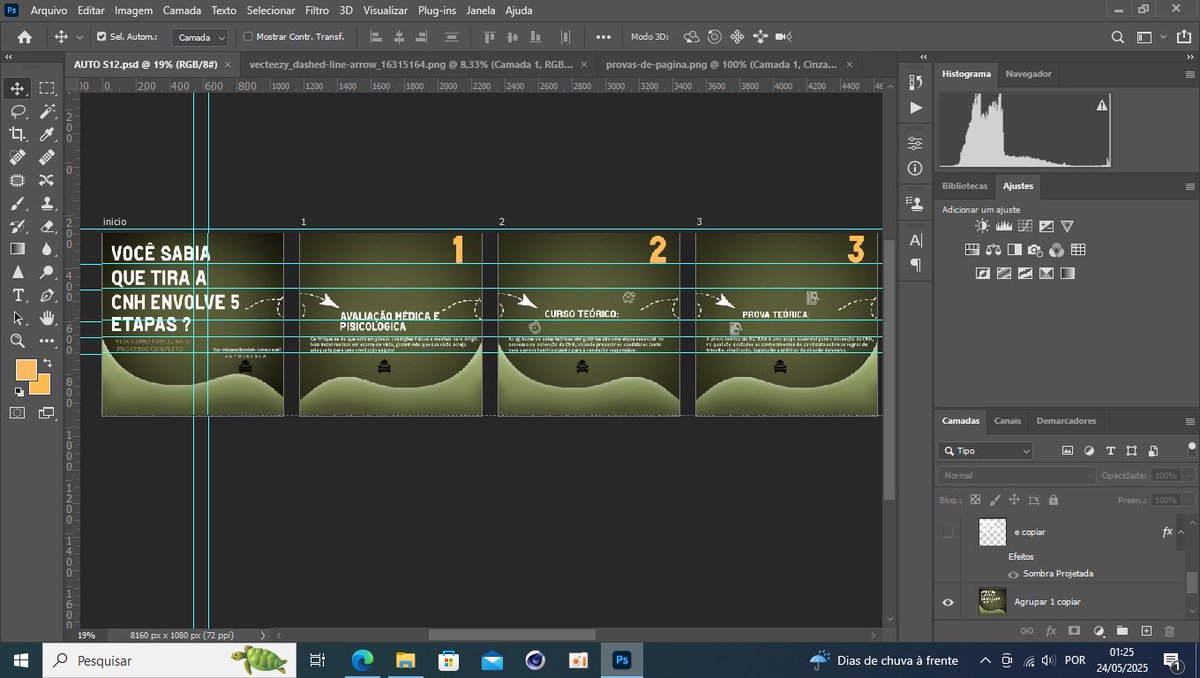Switch to the Navegador tab
The width and height of the screenshot is (1200, 678).
1028,74
